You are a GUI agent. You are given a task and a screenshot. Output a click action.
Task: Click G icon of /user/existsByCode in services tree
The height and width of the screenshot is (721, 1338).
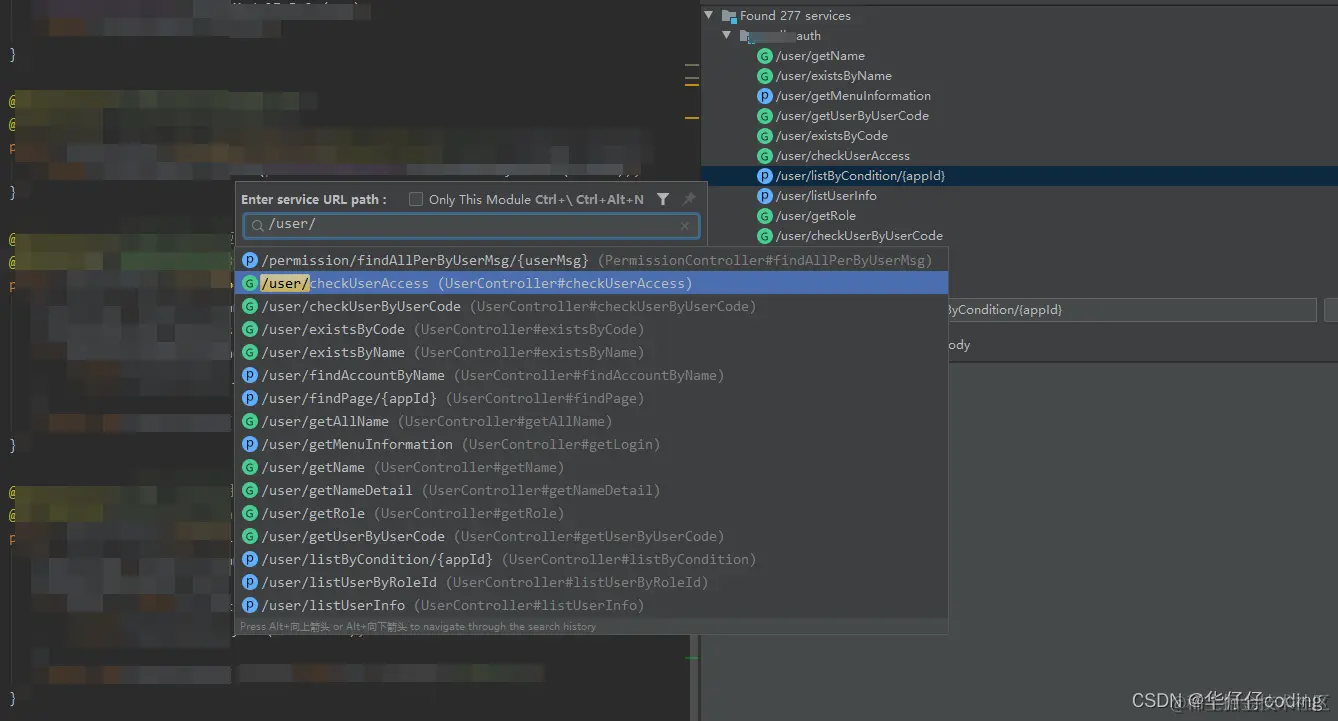(765, 136)
